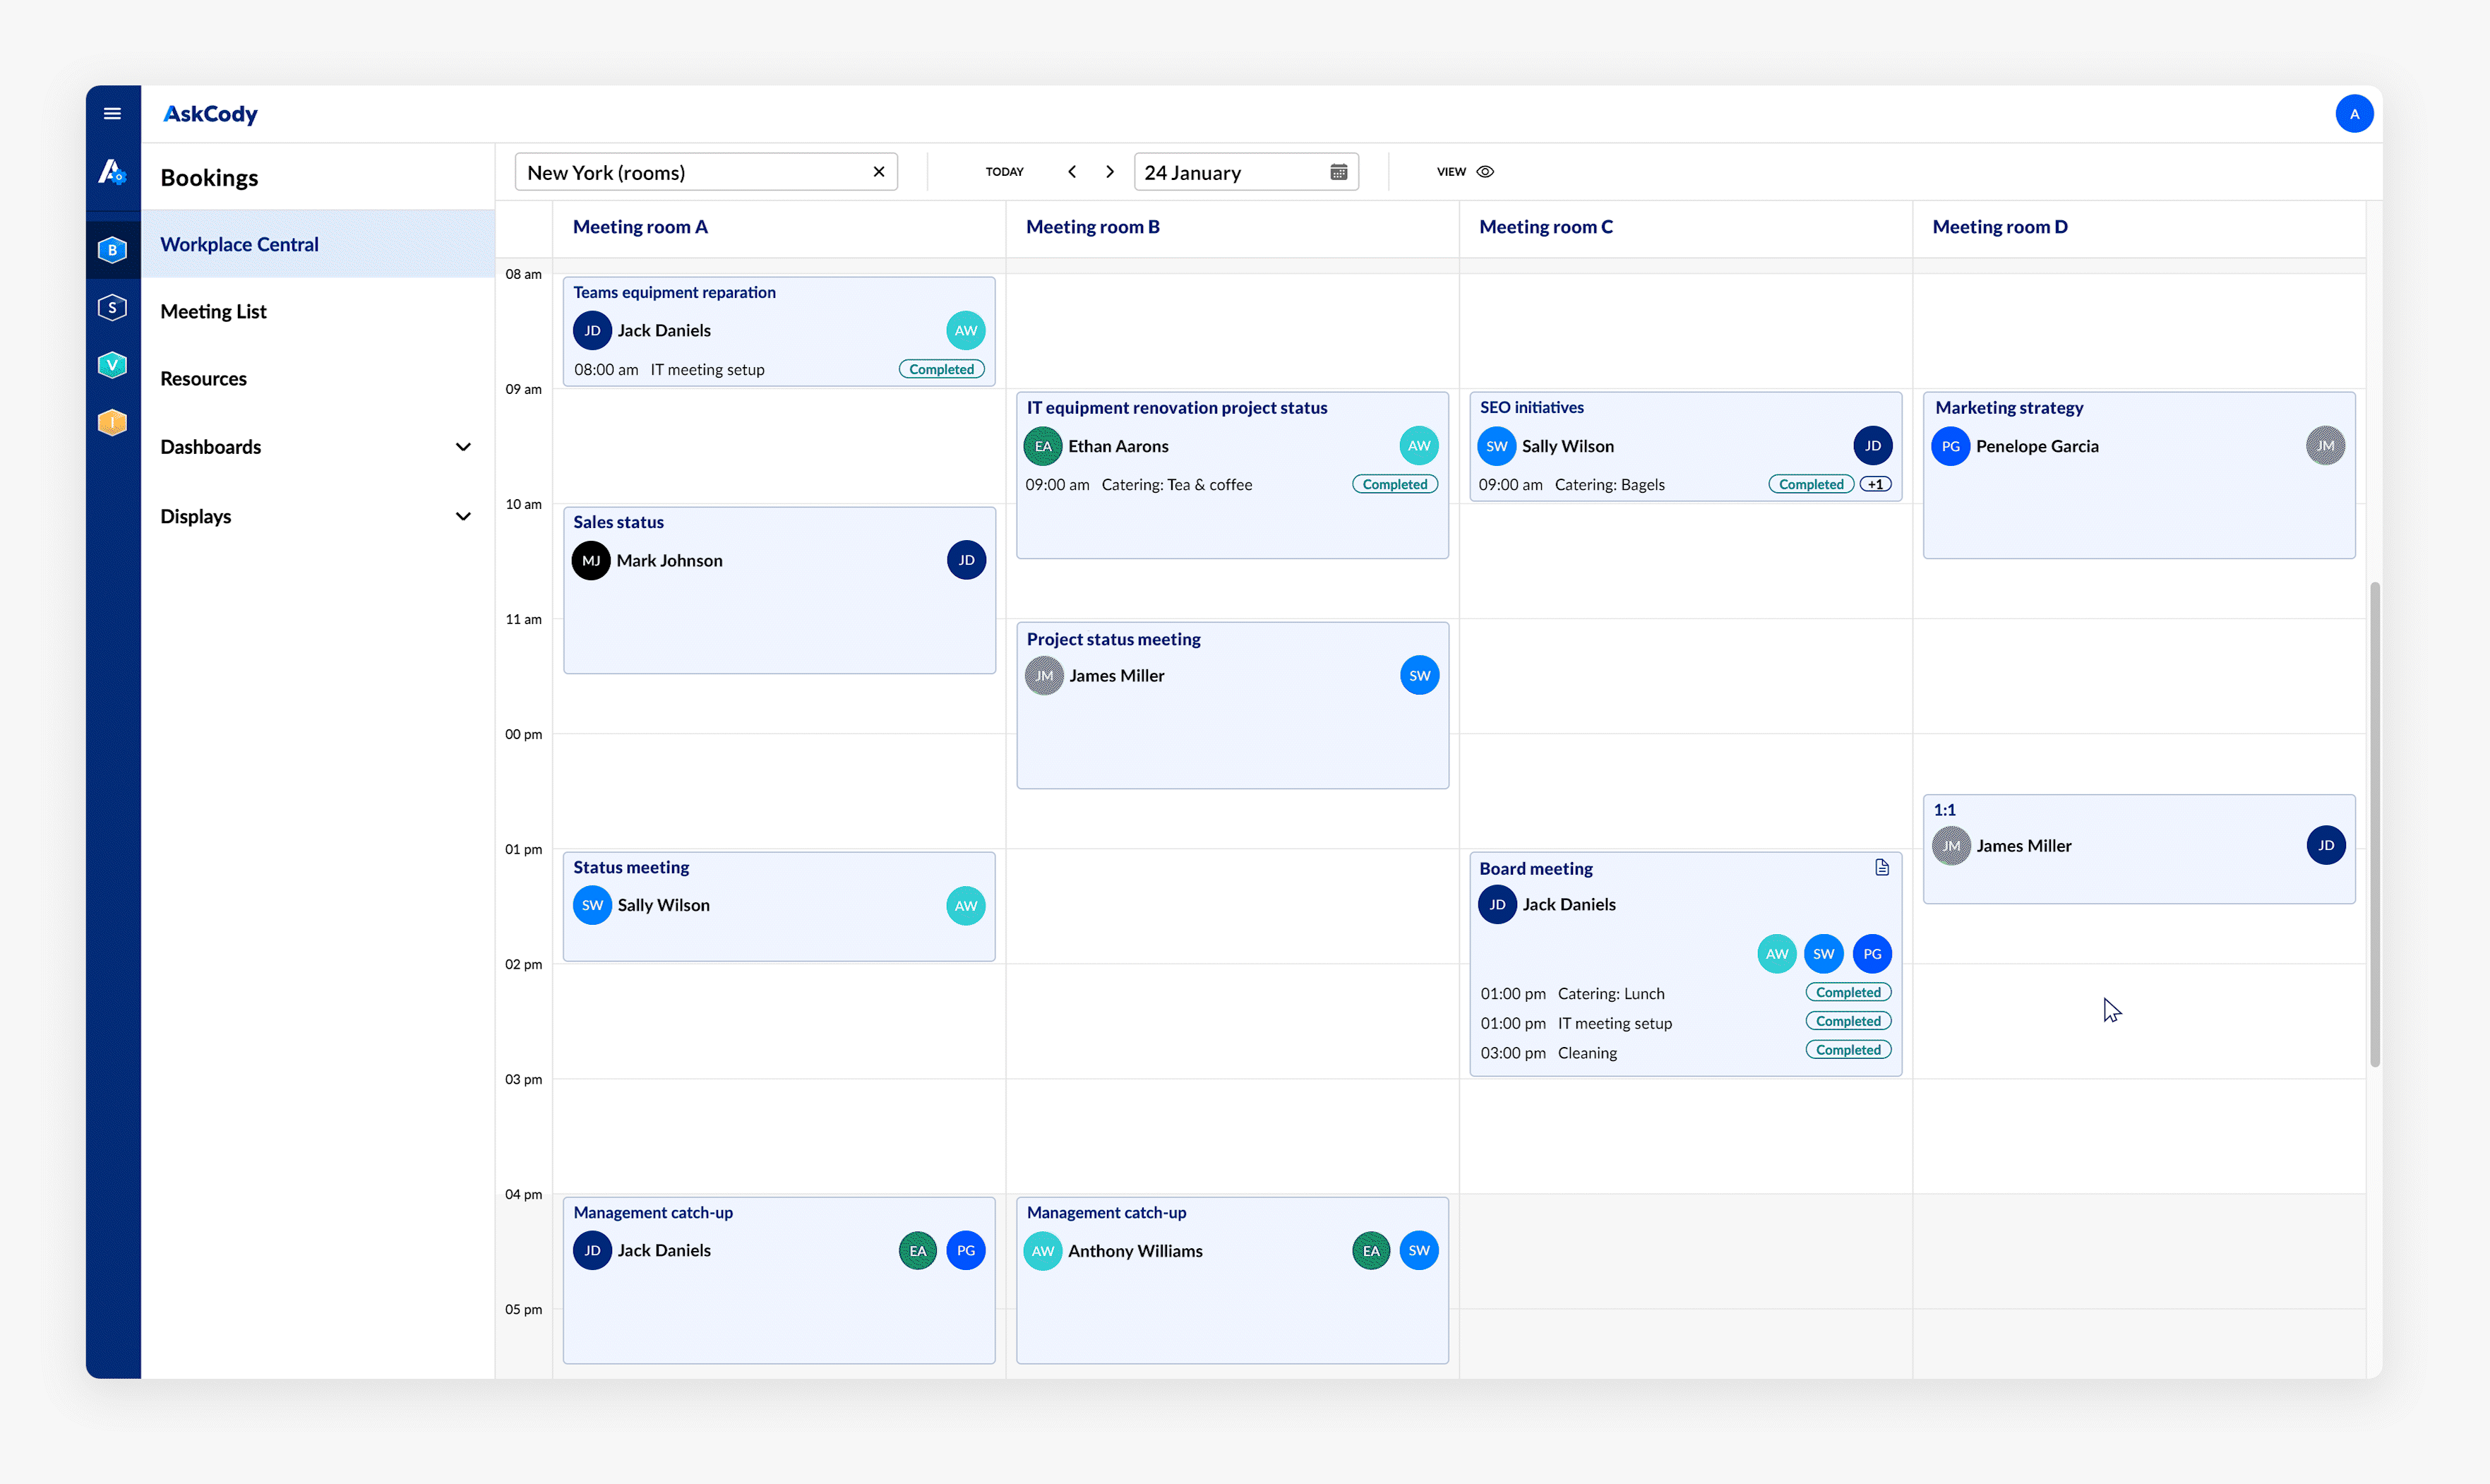Image resolution: width=2490 pixels, height=1484 pixels.
Task: Click AW avatar on Status meeting
Action: 966,905
